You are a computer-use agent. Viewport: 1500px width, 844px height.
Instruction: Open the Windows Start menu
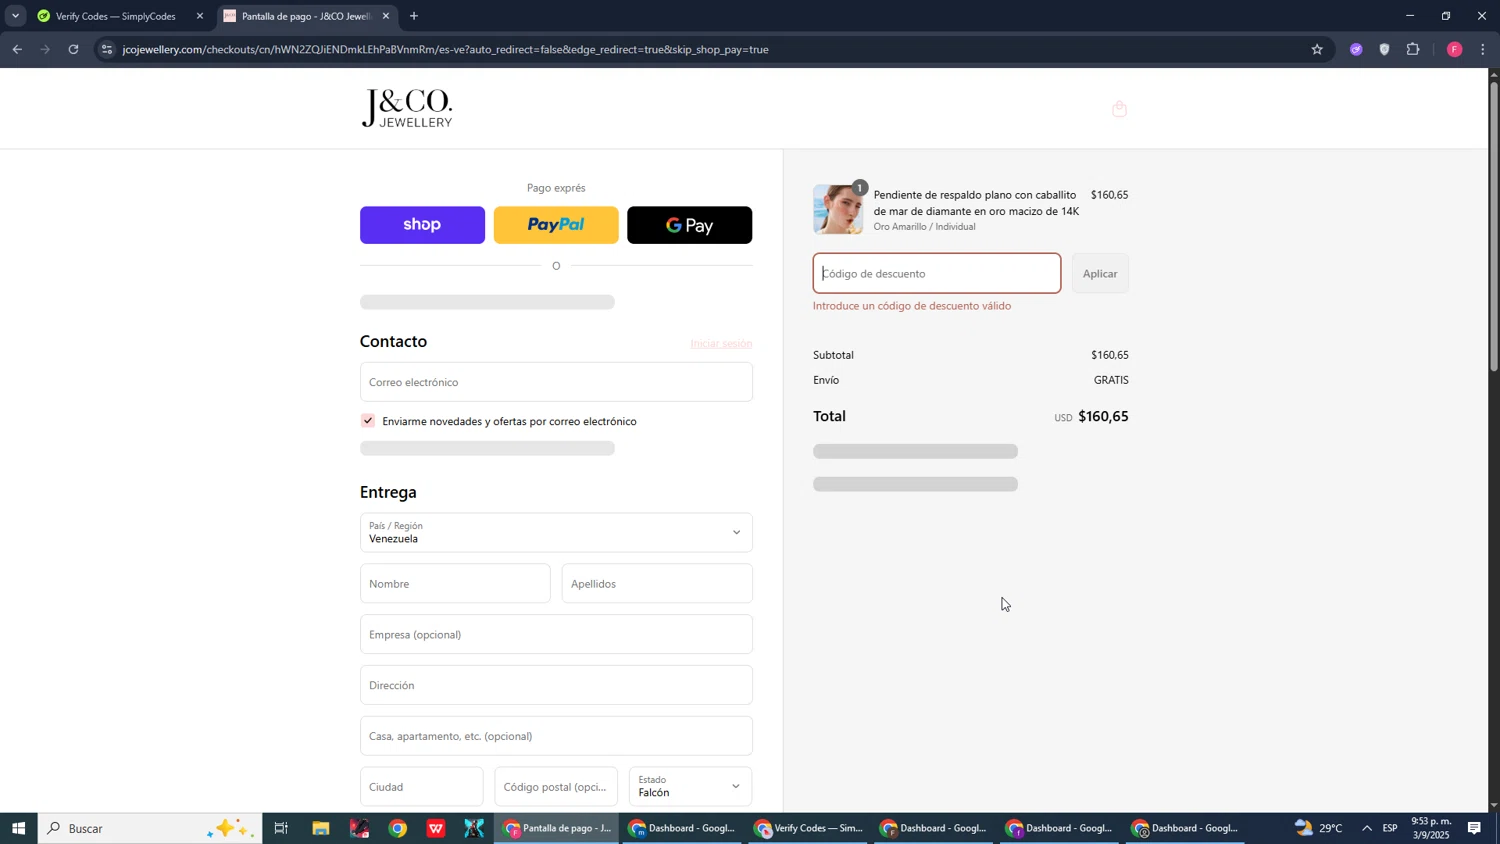[x=18, y=828]
